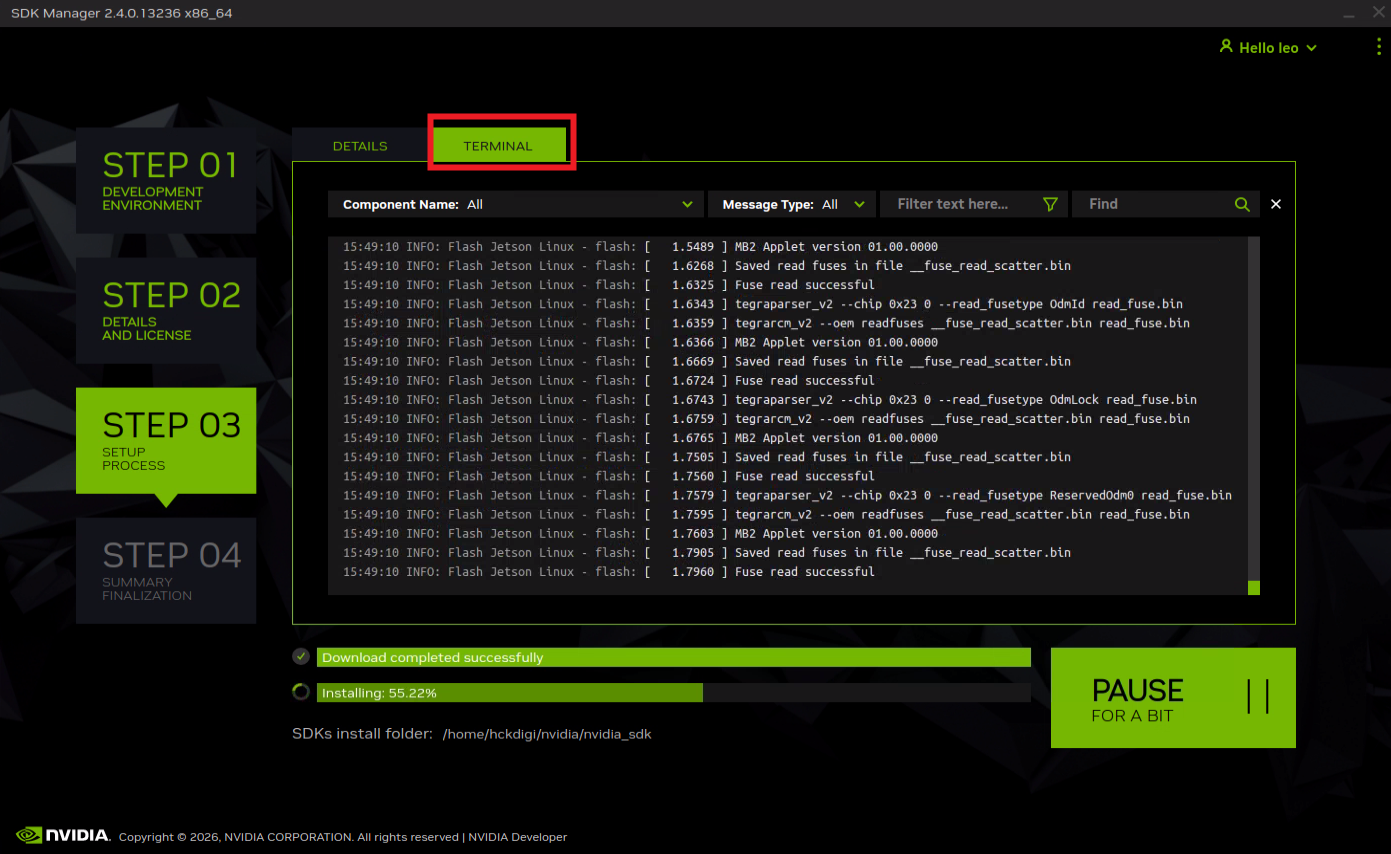This screenshot has height=854, width=1391.
Task: Go to STEP 02 Details and License
Action: coord(166,311)
